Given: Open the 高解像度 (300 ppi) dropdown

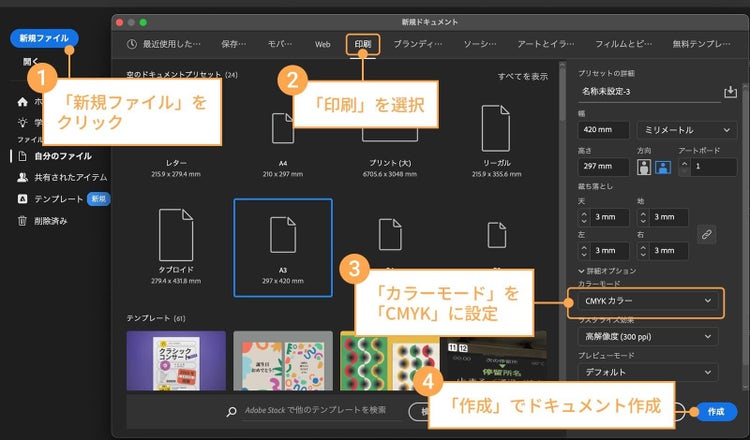Looking at the screenshot, I should [648, 337].
